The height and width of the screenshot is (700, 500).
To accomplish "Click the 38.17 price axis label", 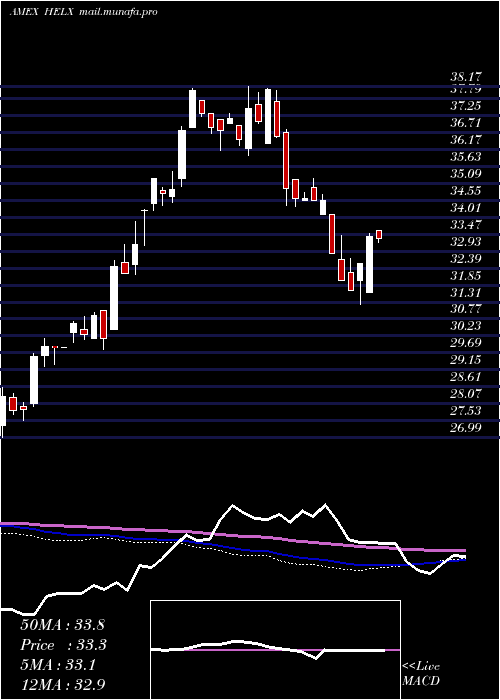I will point(466,78).
